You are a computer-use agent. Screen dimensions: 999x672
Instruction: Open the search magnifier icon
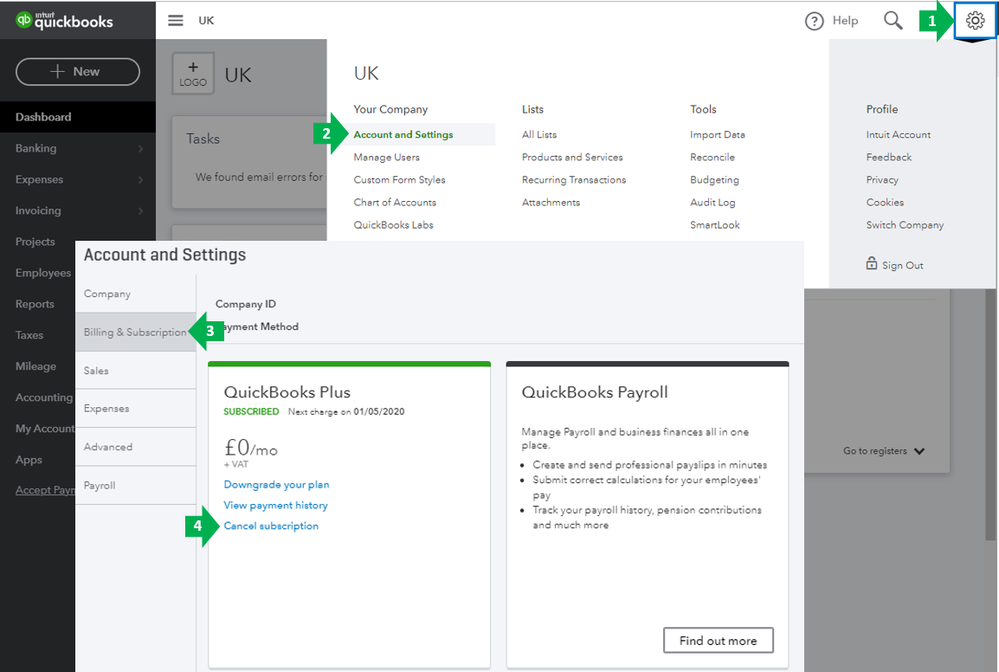(x=893, y=20)
